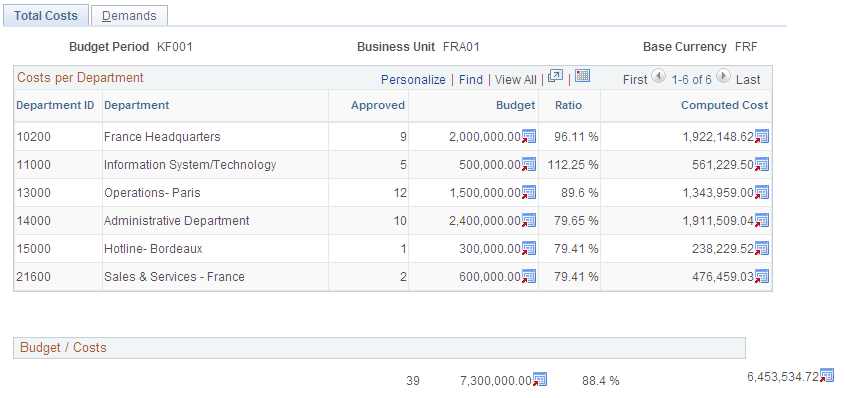Sort by Computed Cost column header

(725, 106)
